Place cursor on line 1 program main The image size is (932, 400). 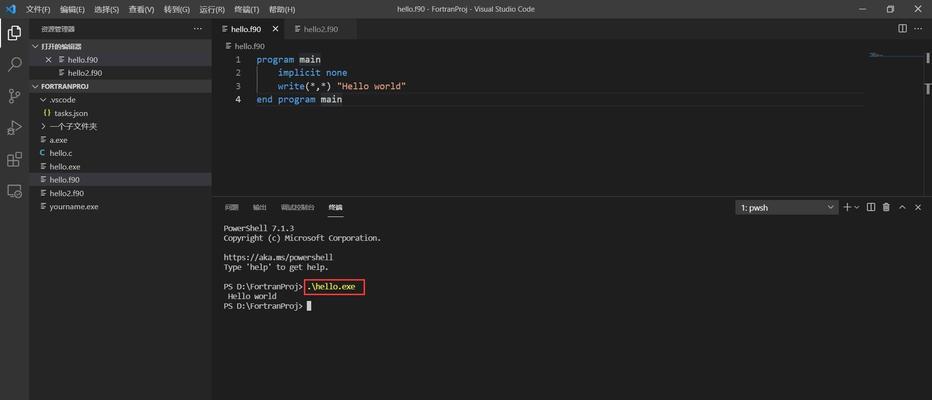click(x=288, y=59)
